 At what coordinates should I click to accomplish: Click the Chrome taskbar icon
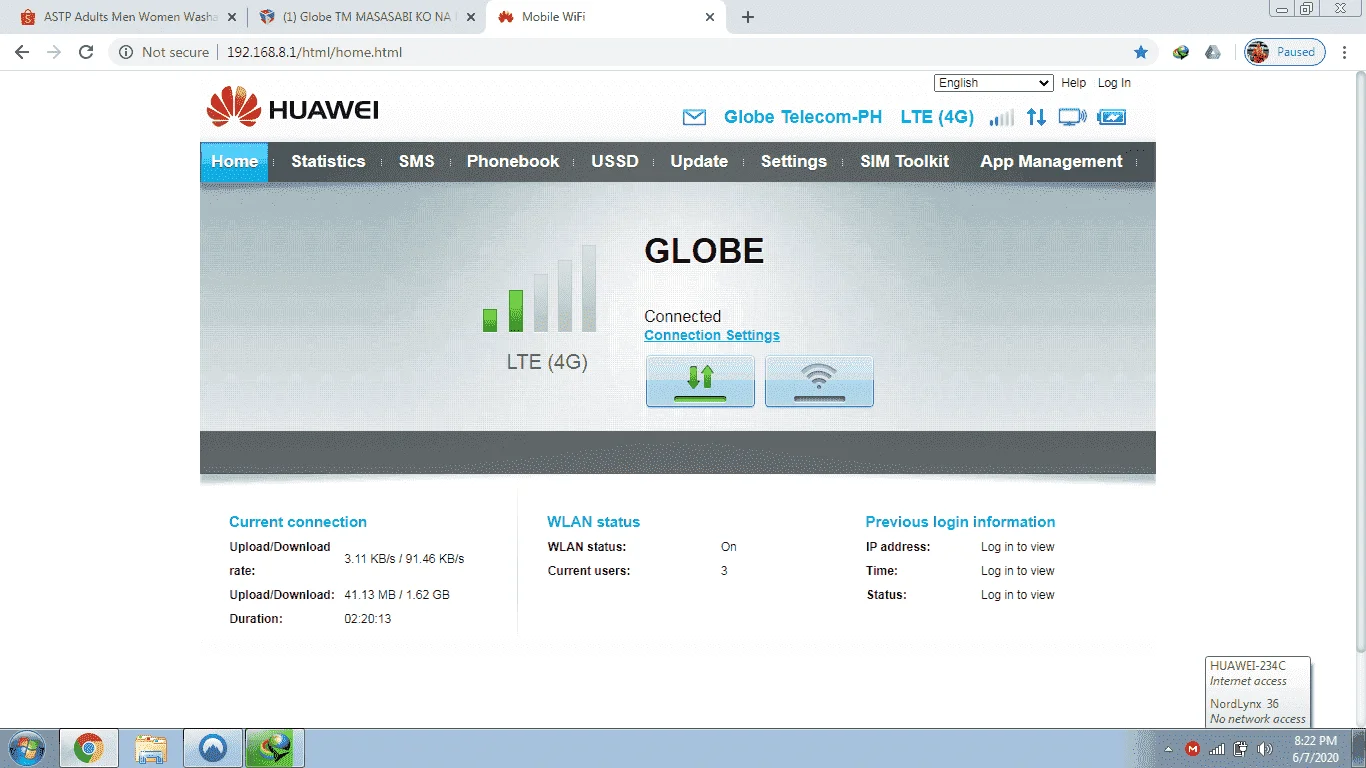point(89,748)
